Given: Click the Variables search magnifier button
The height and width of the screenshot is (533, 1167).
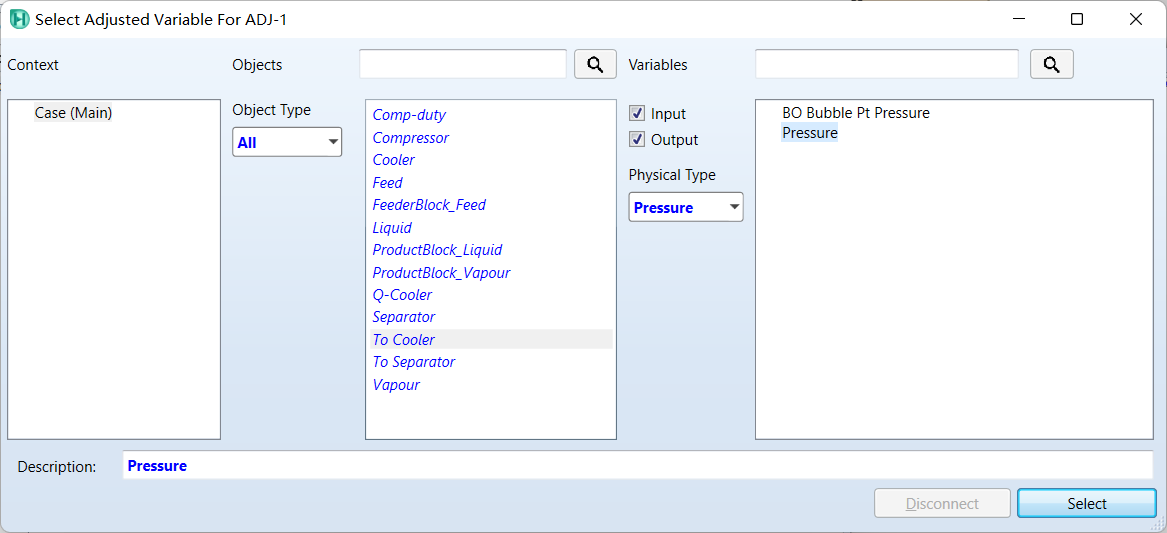Looking at the screenshot, I should click(x=1051, y=65).
